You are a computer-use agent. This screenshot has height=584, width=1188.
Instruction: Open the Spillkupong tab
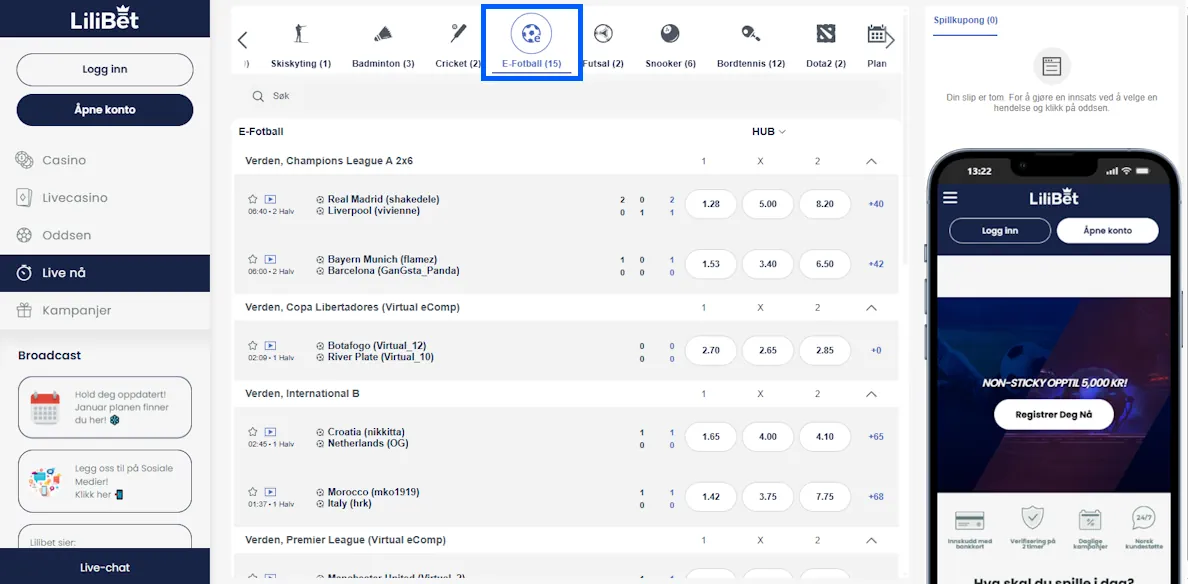(964, 20)
